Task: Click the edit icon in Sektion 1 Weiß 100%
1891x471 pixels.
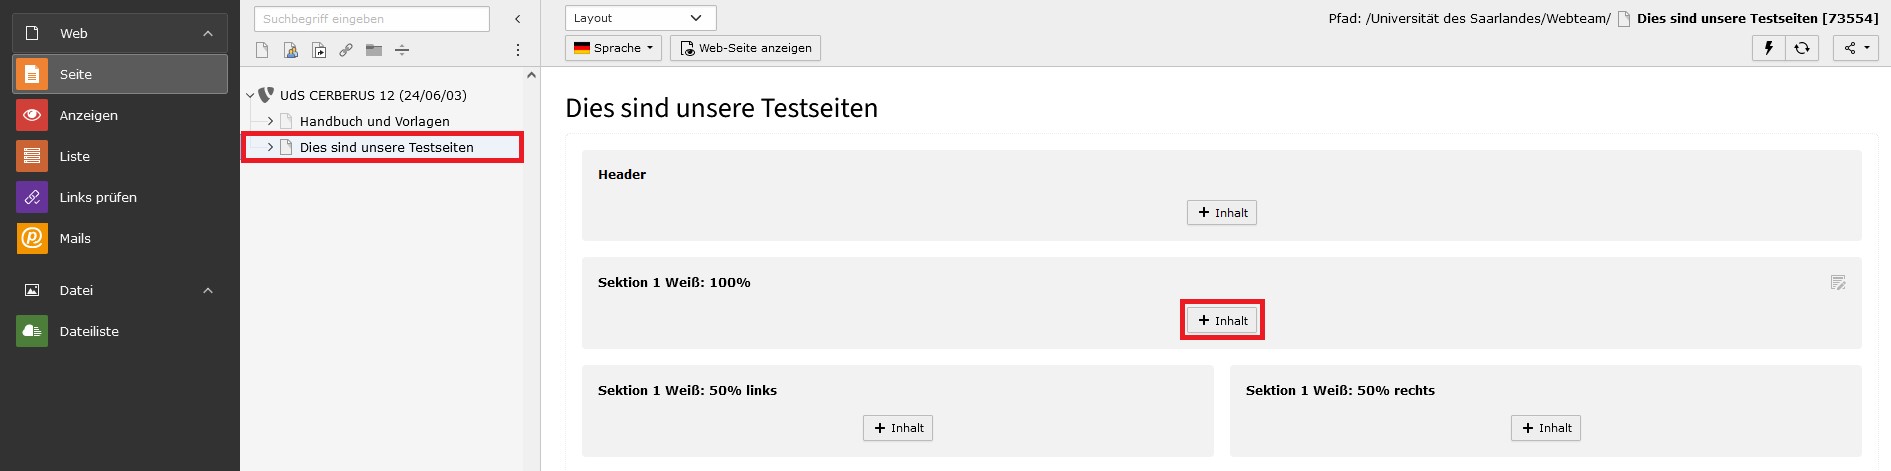Action: pos(1838,283)
